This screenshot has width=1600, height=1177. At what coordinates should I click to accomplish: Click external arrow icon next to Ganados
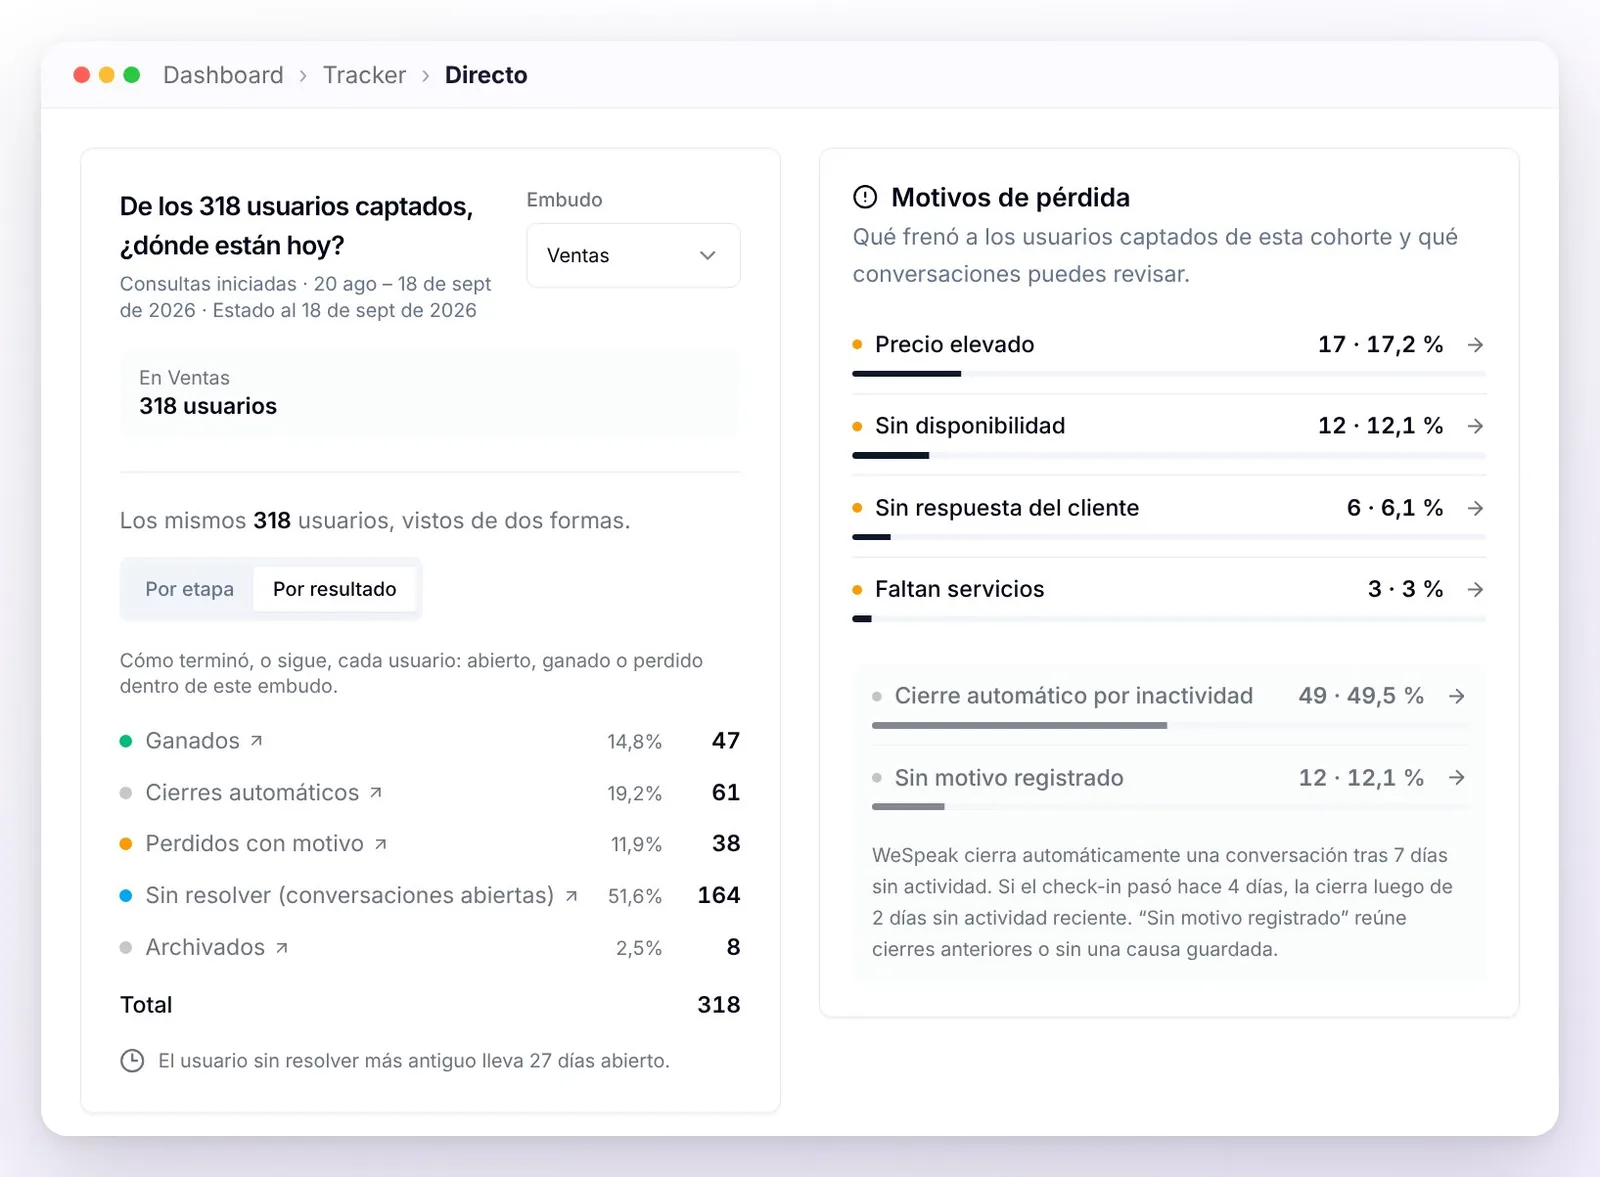(256, 741)
